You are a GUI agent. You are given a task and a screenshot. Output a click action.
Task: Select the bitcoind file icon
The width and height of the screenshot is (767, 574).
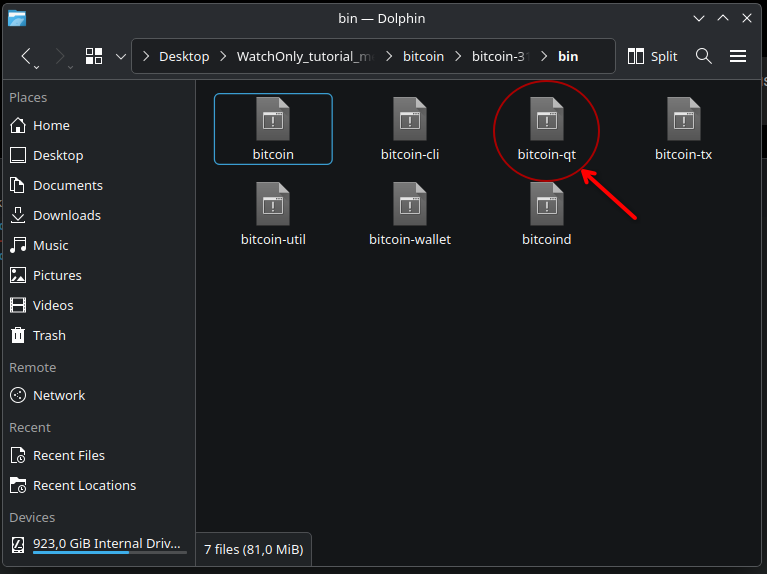click(x=547, y=204)
